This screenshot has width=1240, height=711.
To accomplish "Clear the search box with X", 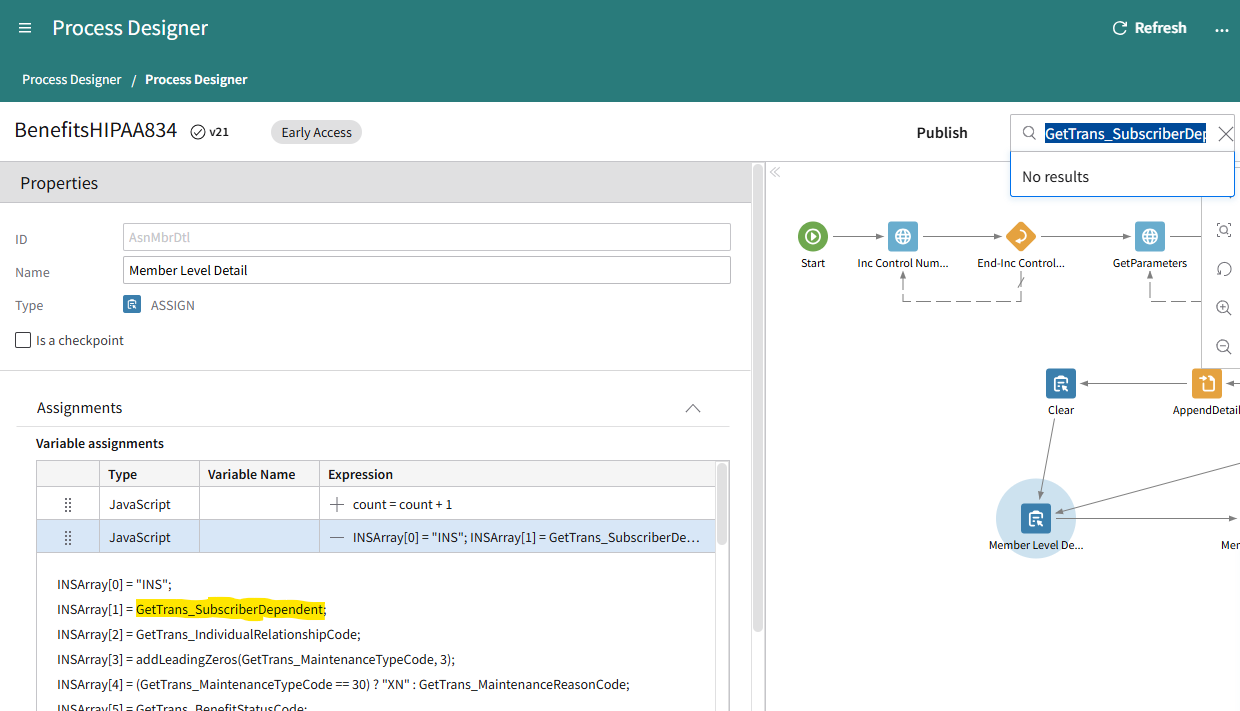I will [1225, 133].
